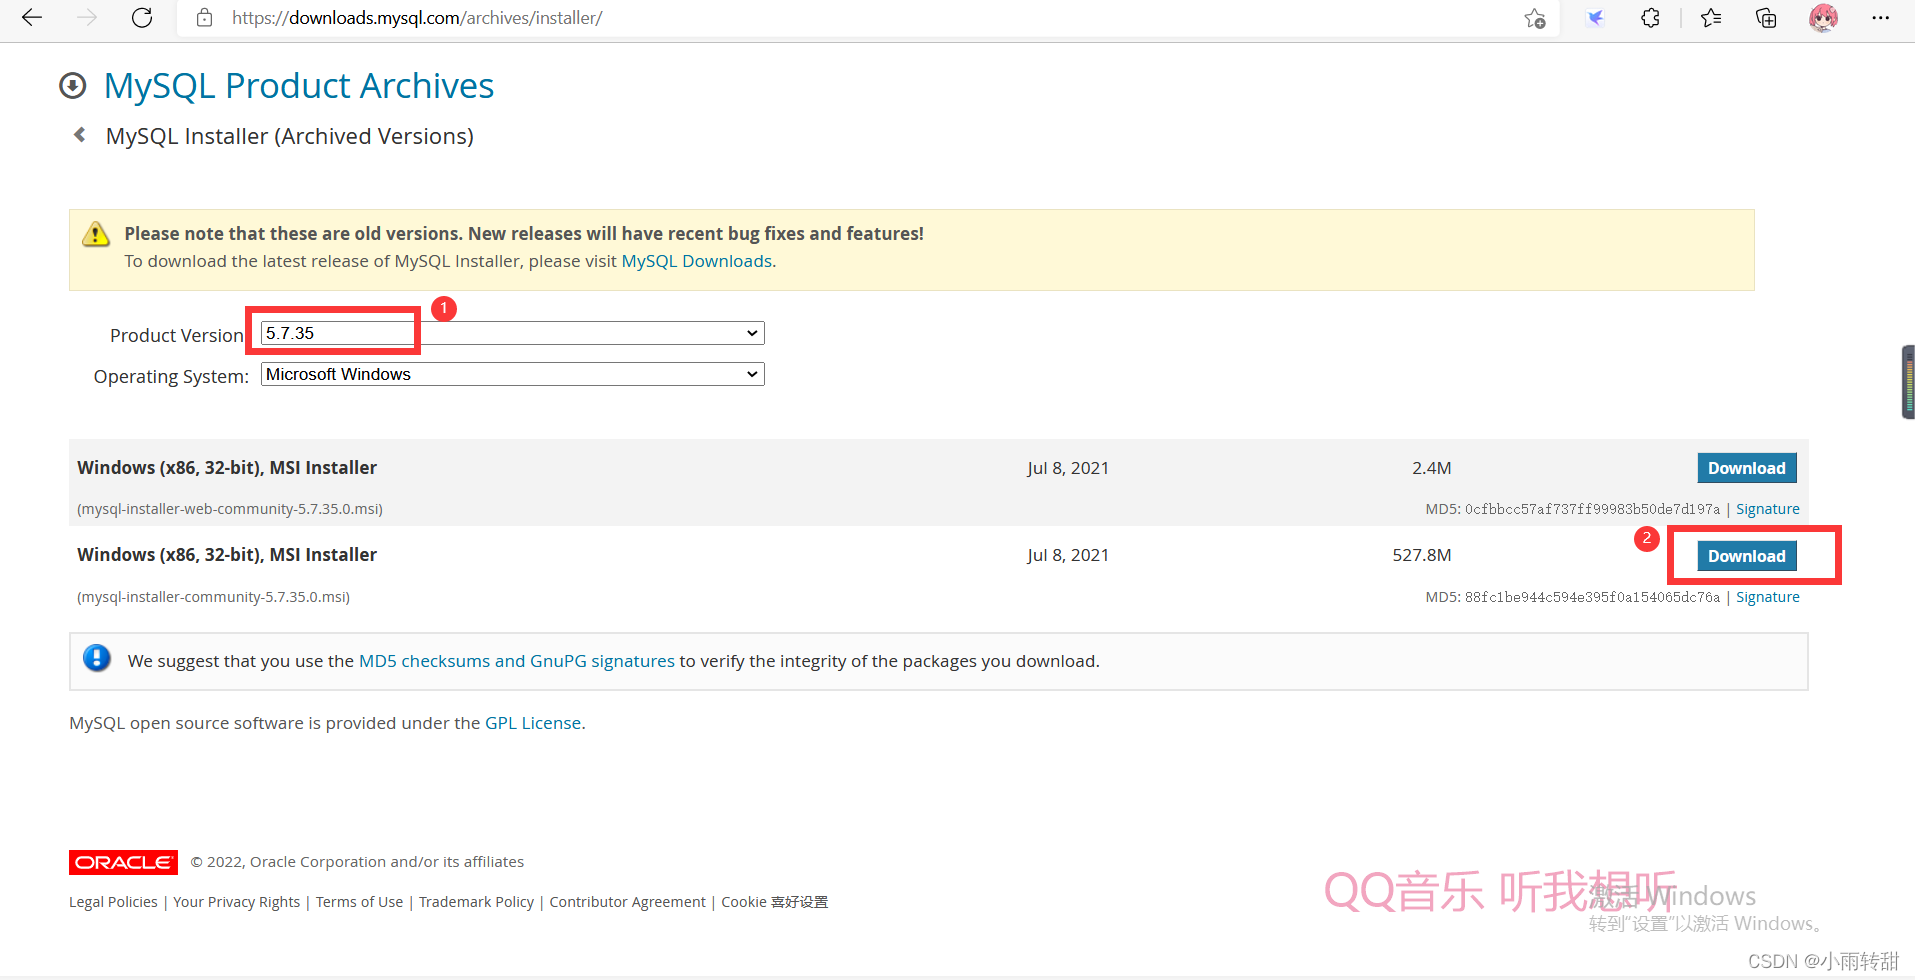This screenshot has width=1915, height=980.
Task: Open Contributor Agreement footer link
Action: click(x=627, y=902)
